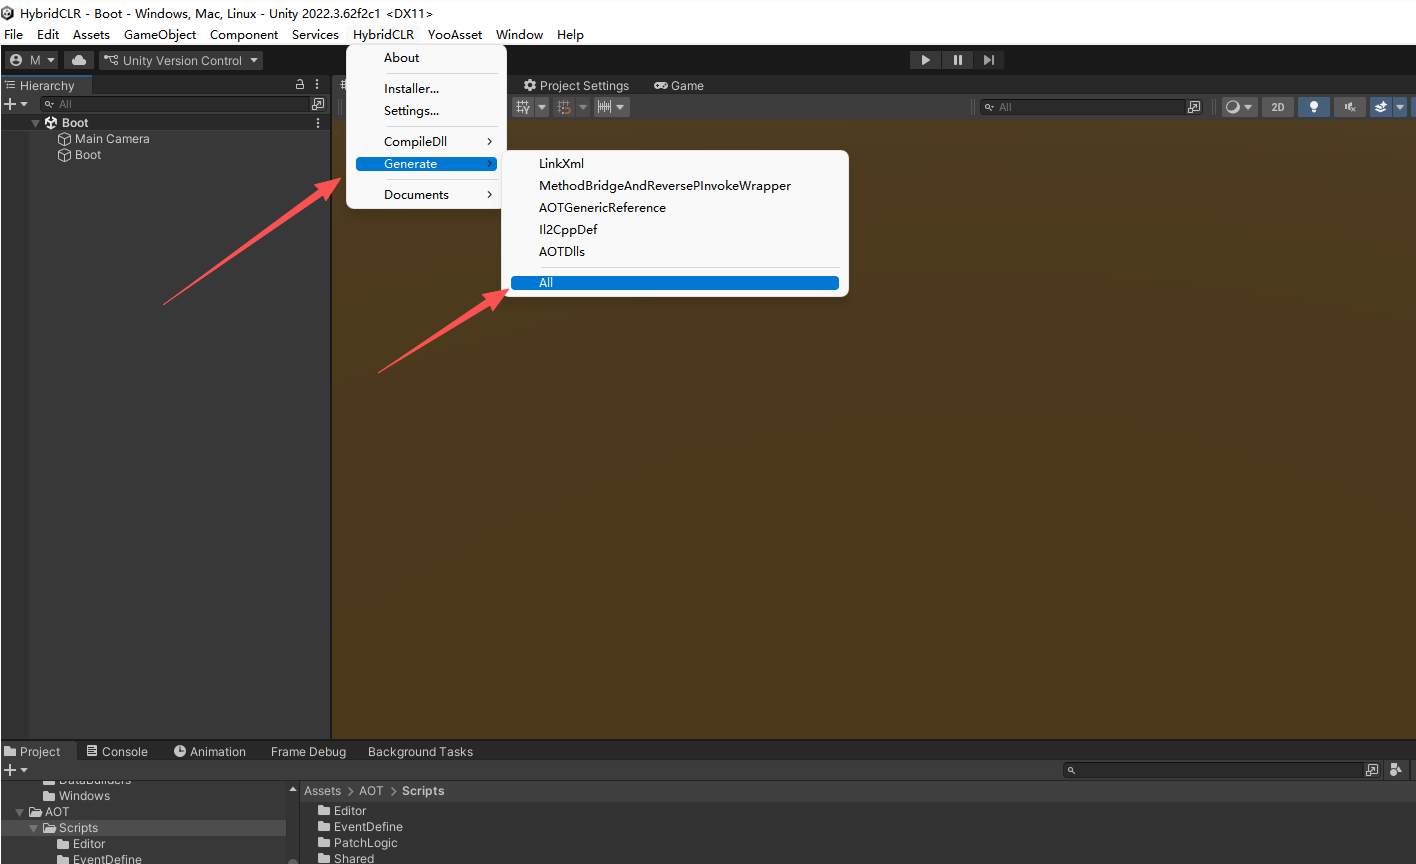Select the PatchLogic folder

coord(357,843)
